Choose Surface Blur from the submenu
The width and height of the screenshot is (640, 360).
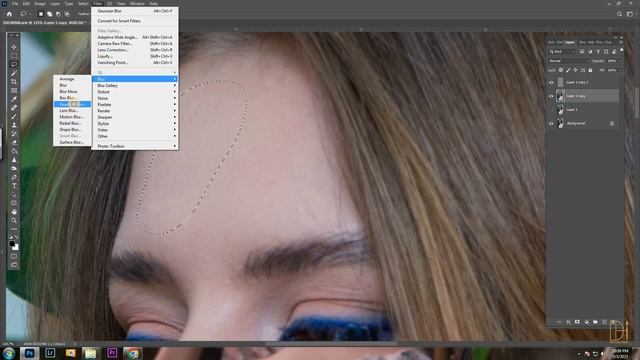tap(72, 142)
